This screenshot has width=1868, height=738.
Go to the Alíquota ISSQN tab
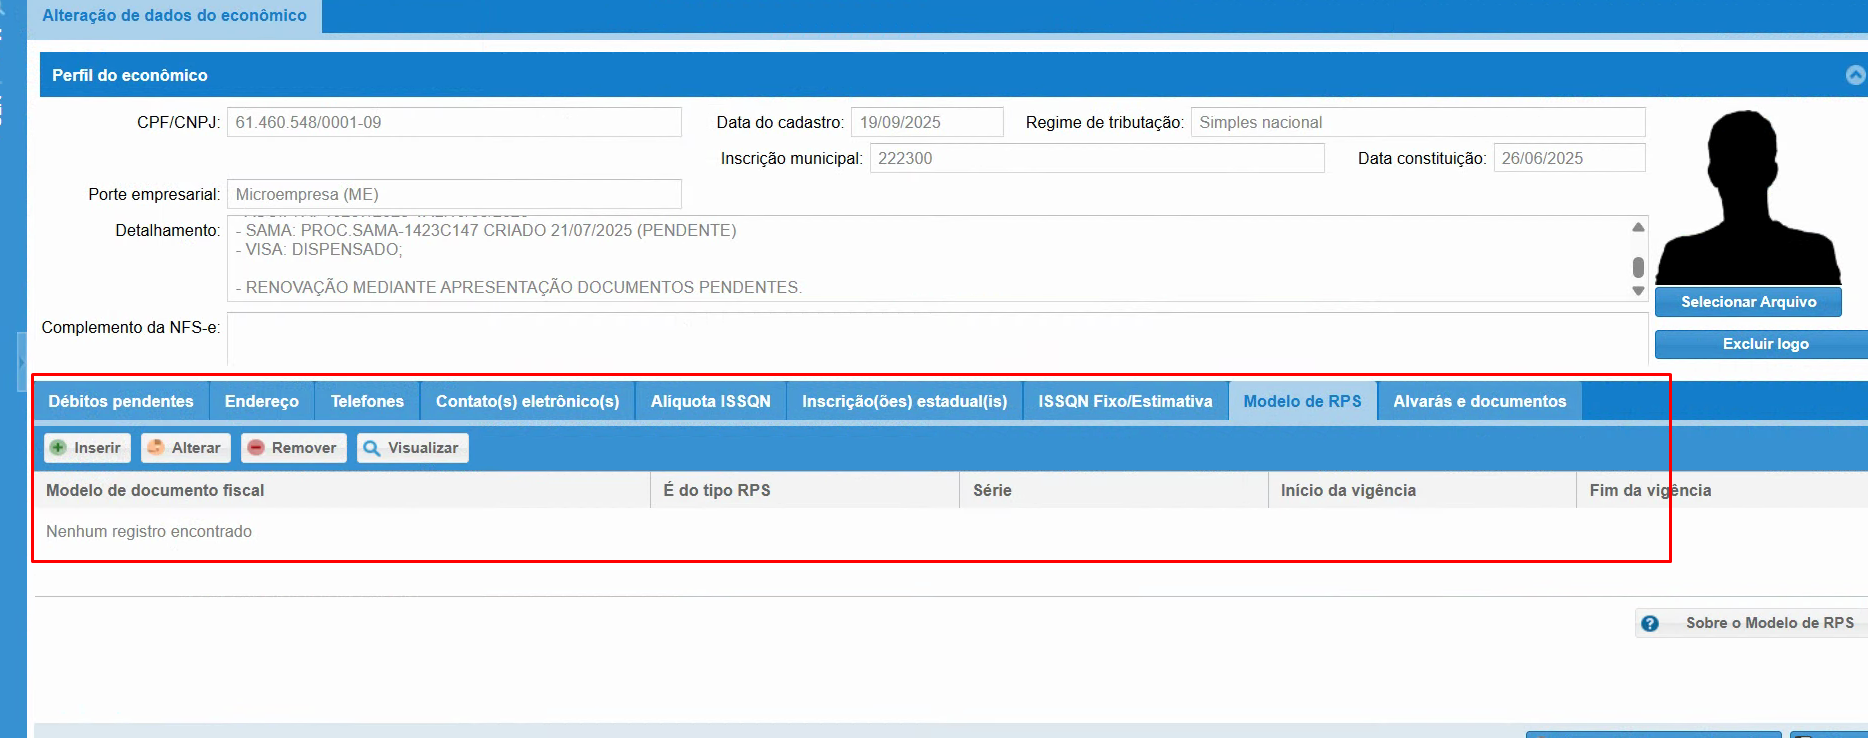coord(710,401)
